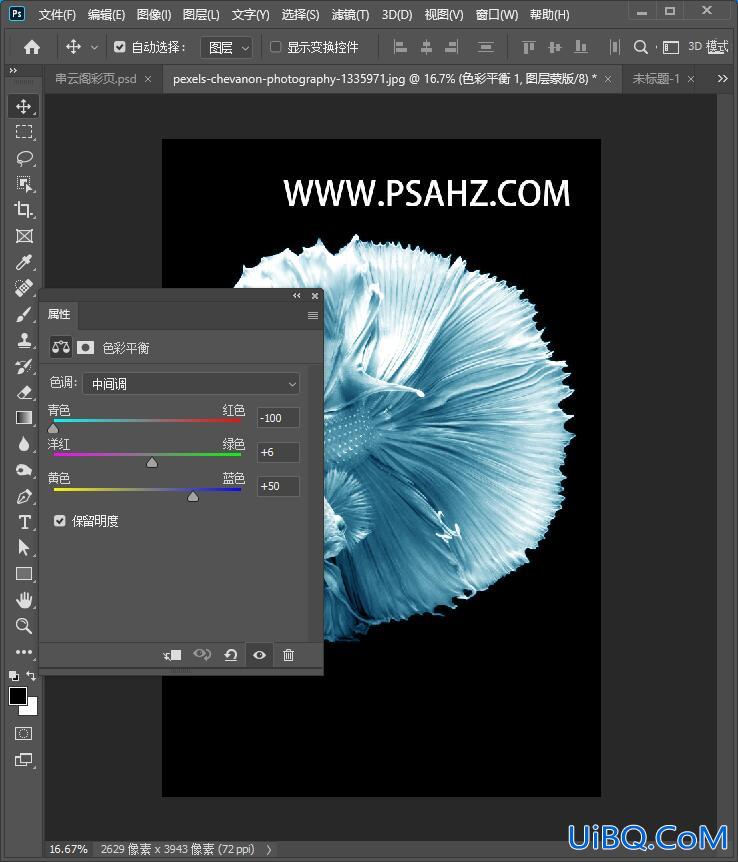The image size is (738, 862).
Task: Show hidden document tabs chevron
Action: point(723,79)
